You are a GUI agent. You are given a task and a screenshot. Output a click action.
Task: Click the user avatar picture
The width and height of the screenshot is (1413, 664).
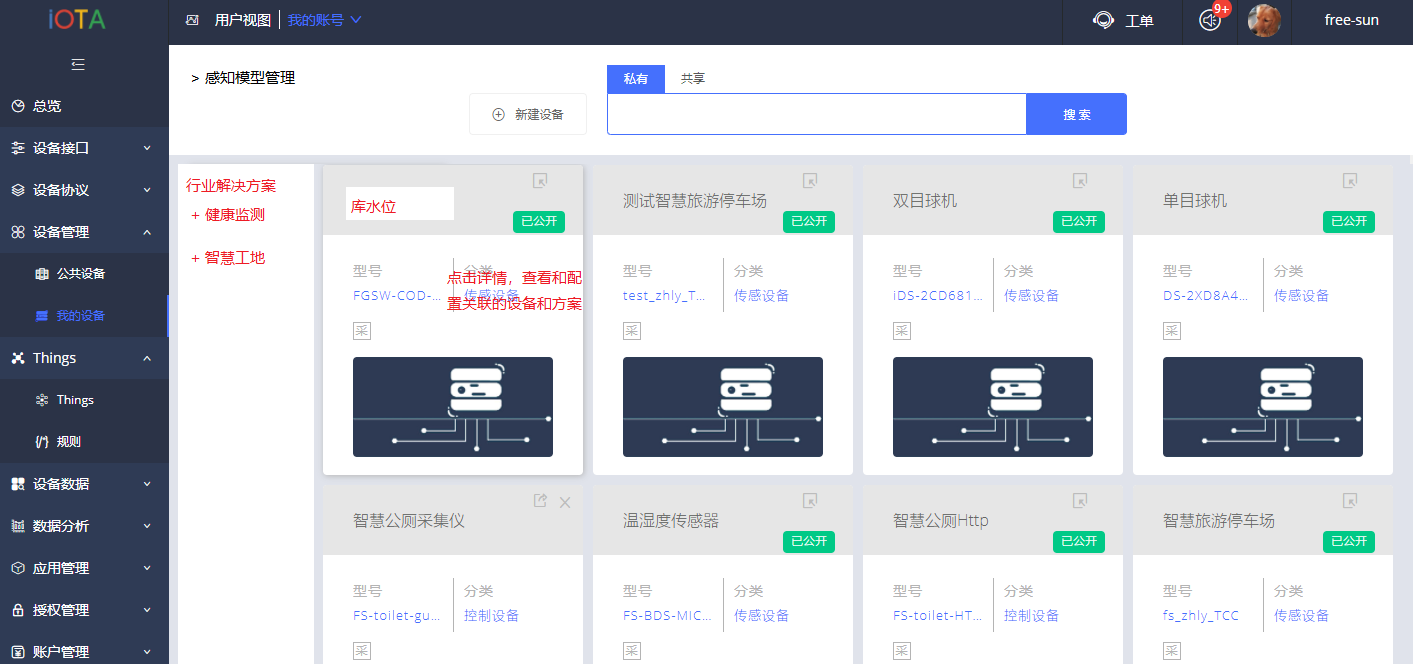(1265, 21)
